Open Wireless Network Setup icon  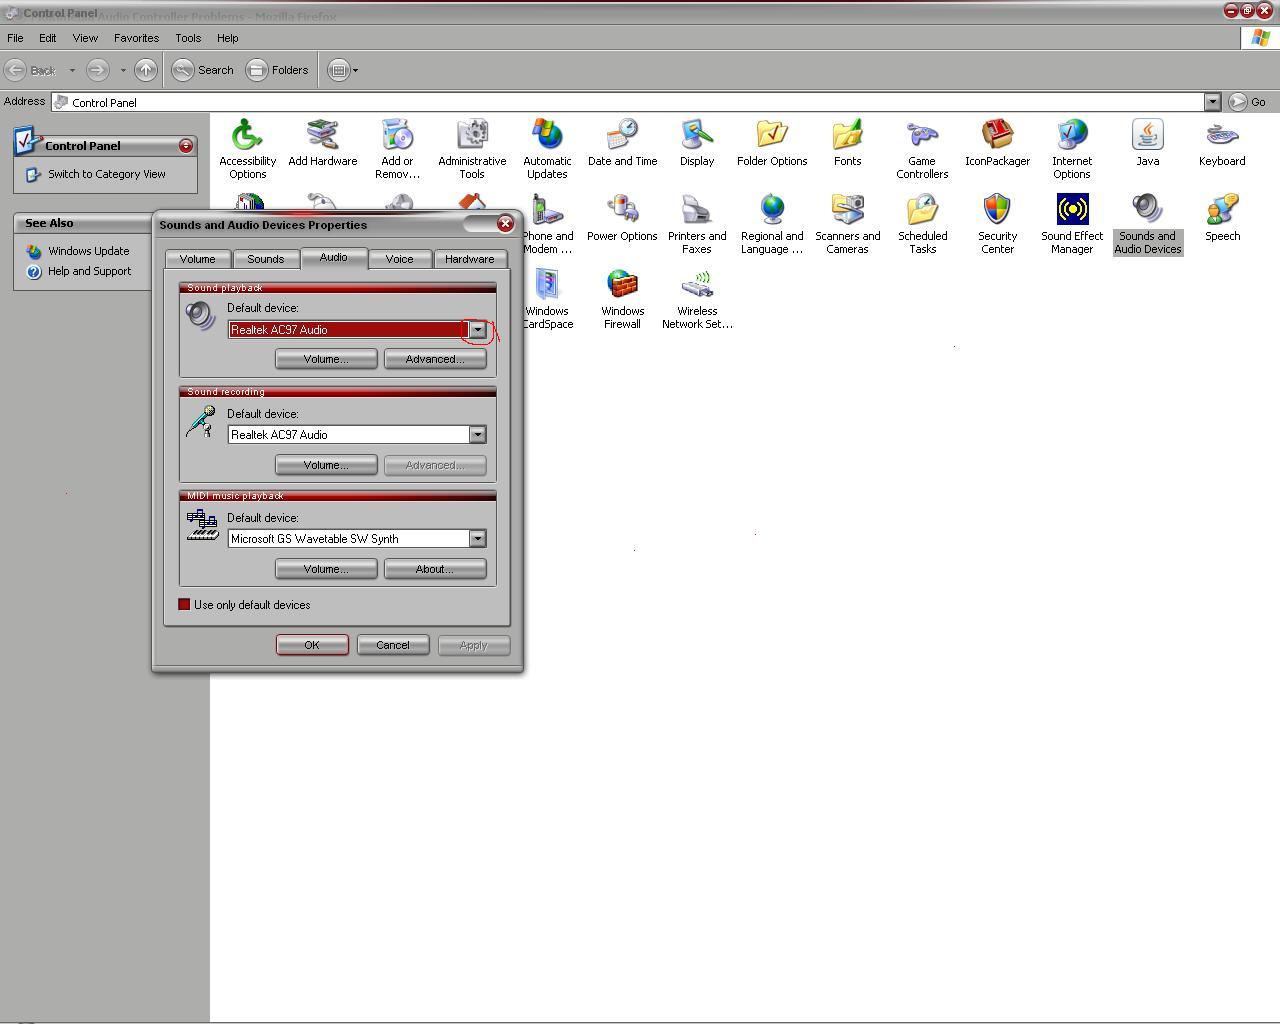pos(697,298)
